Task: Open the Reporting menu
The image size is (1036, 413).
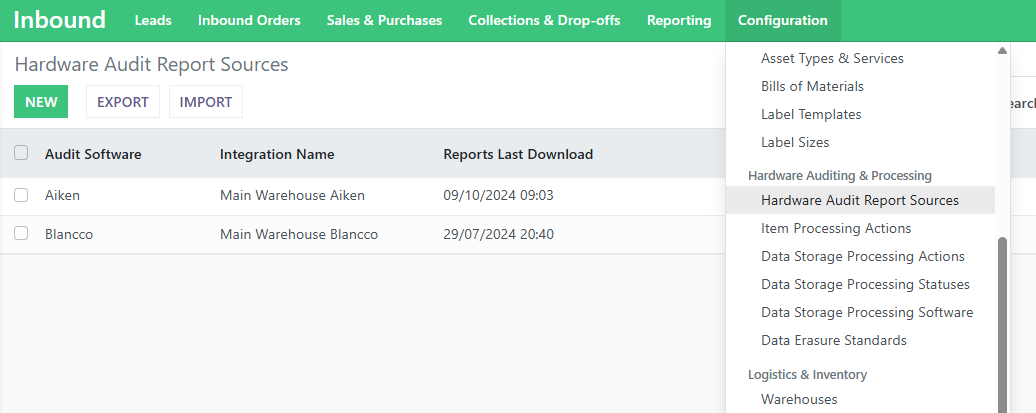Action: point(679,20)
